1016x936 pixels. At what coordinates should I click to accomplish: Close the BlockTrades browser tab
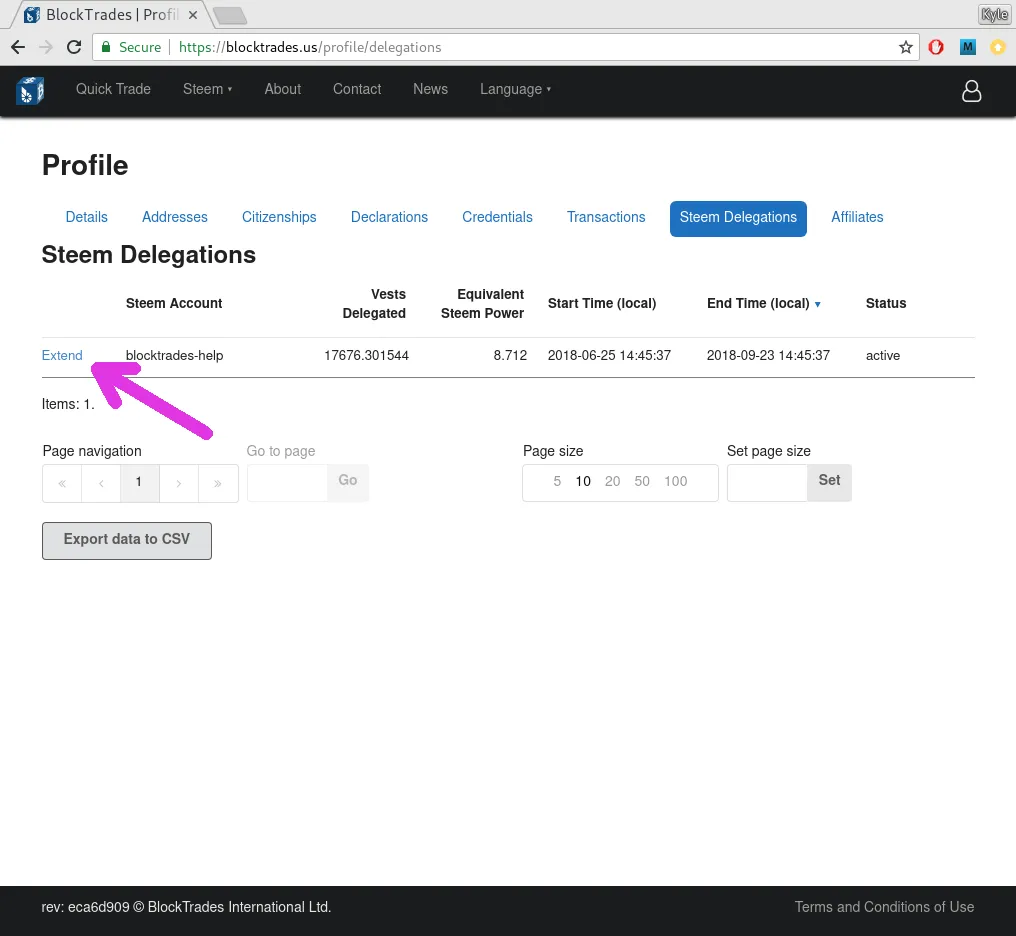coord(192,15)
